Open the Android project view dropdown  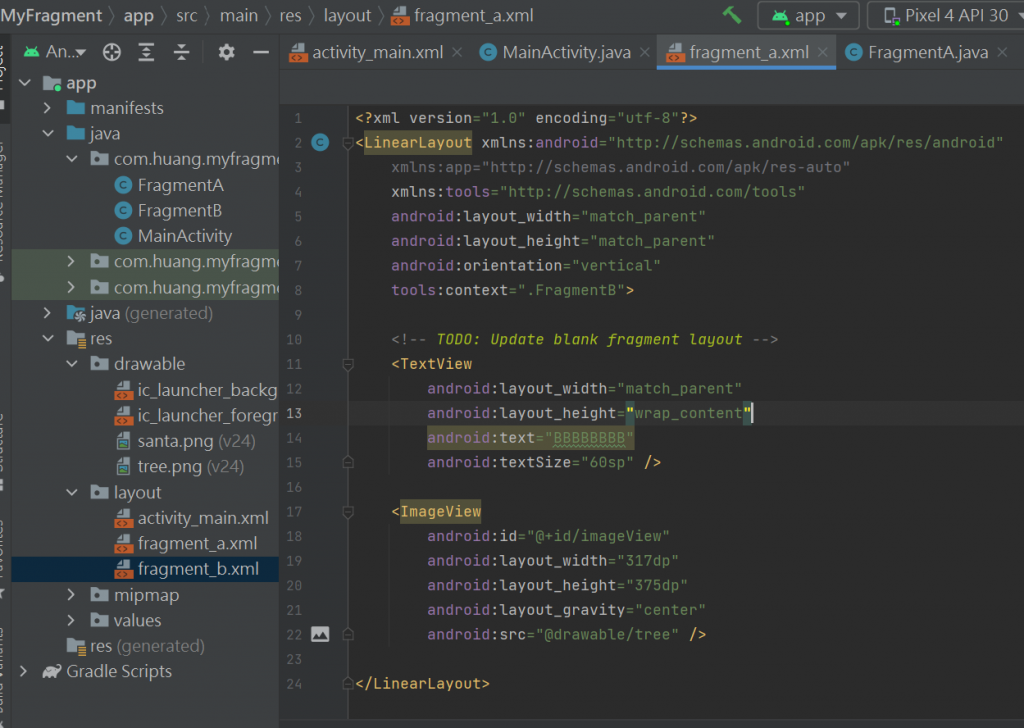(x=55, y=52)
